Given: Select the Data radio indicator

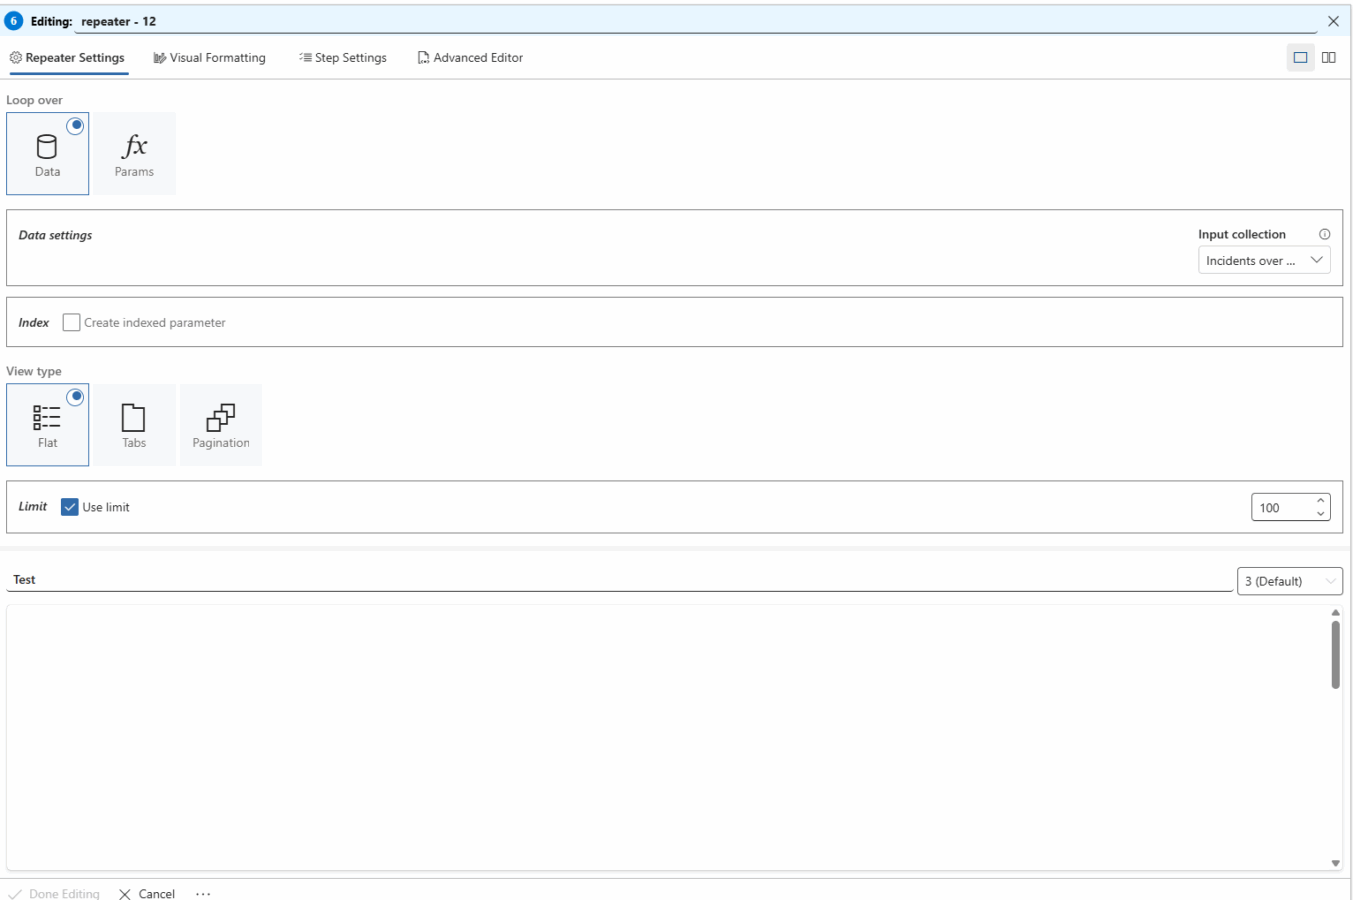Looking at the screenshot, I should (75, 125).
